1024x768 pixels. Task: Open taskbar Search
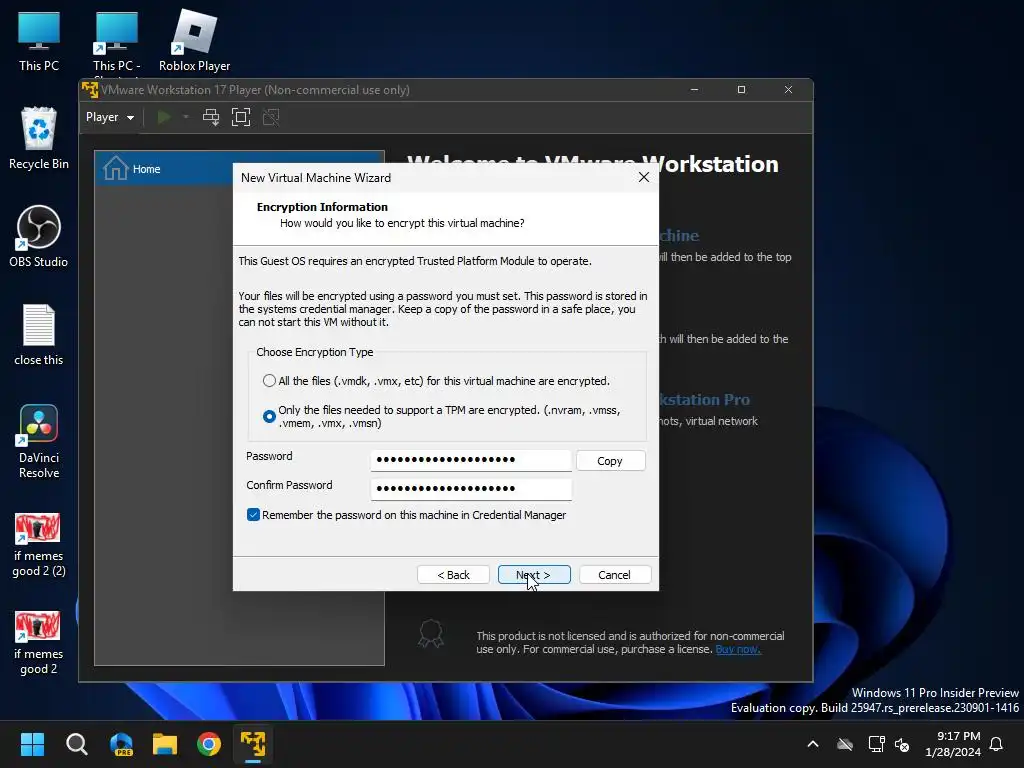[x=76, y=744]
